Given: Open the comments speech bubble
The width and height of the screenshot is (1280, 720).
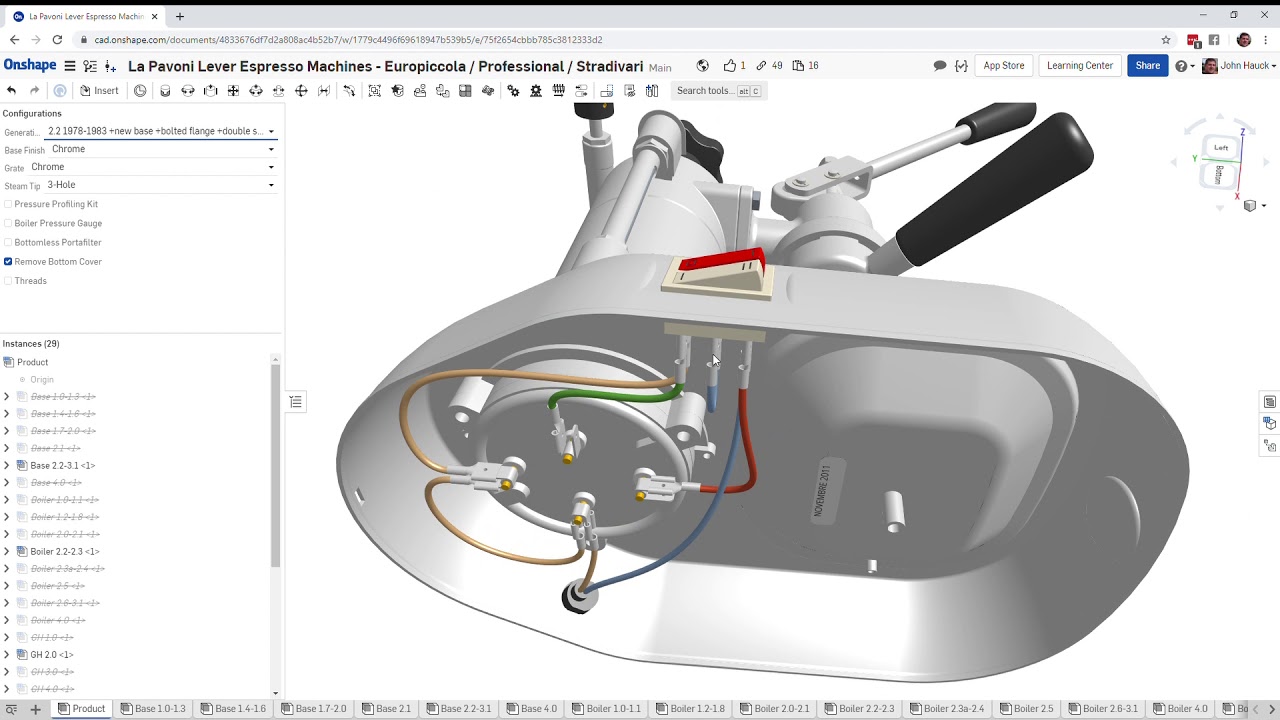Looking at the screenshot, I should pyautogui.click(x=940, y=66).
